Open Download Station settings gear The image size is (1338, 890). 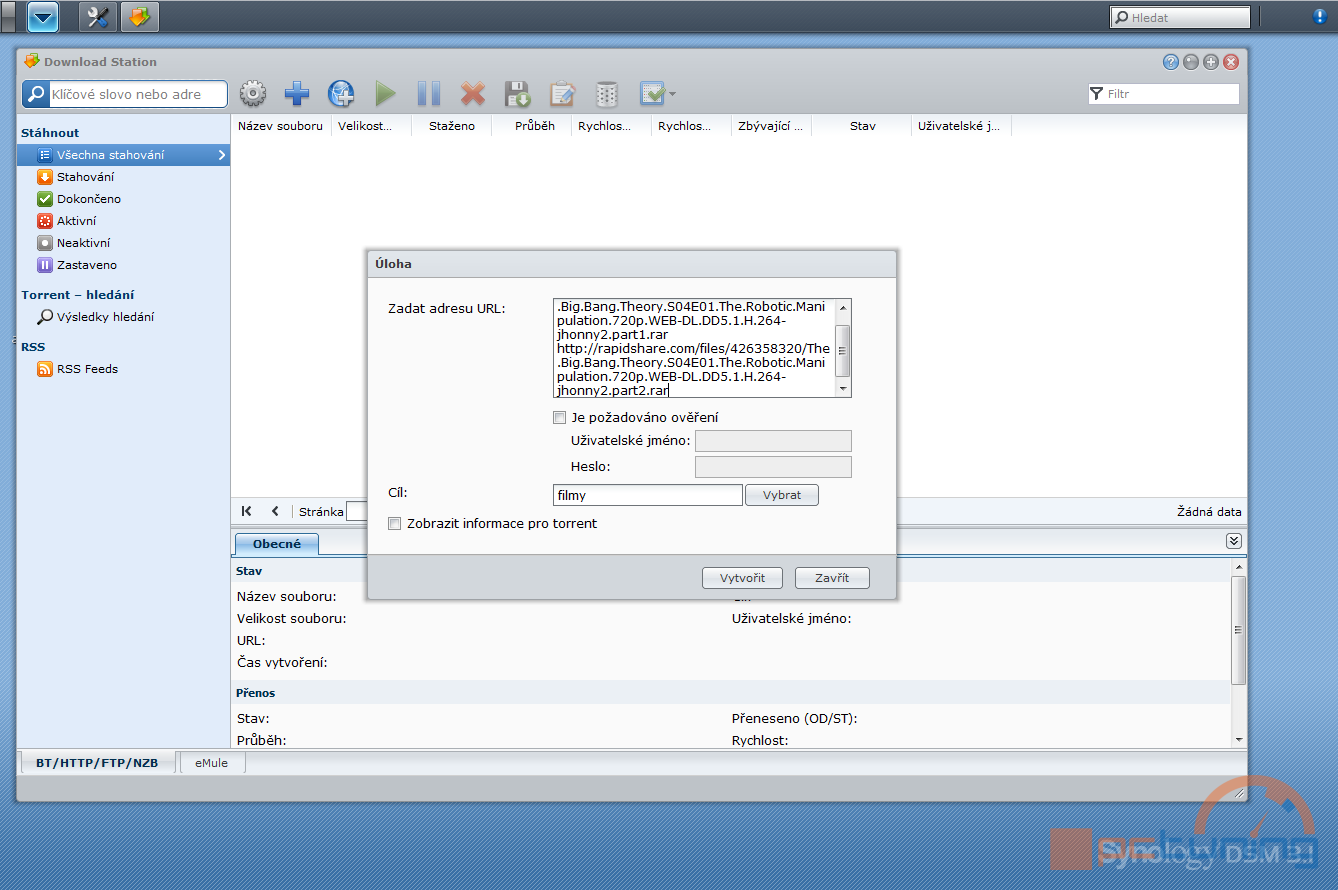253,94
